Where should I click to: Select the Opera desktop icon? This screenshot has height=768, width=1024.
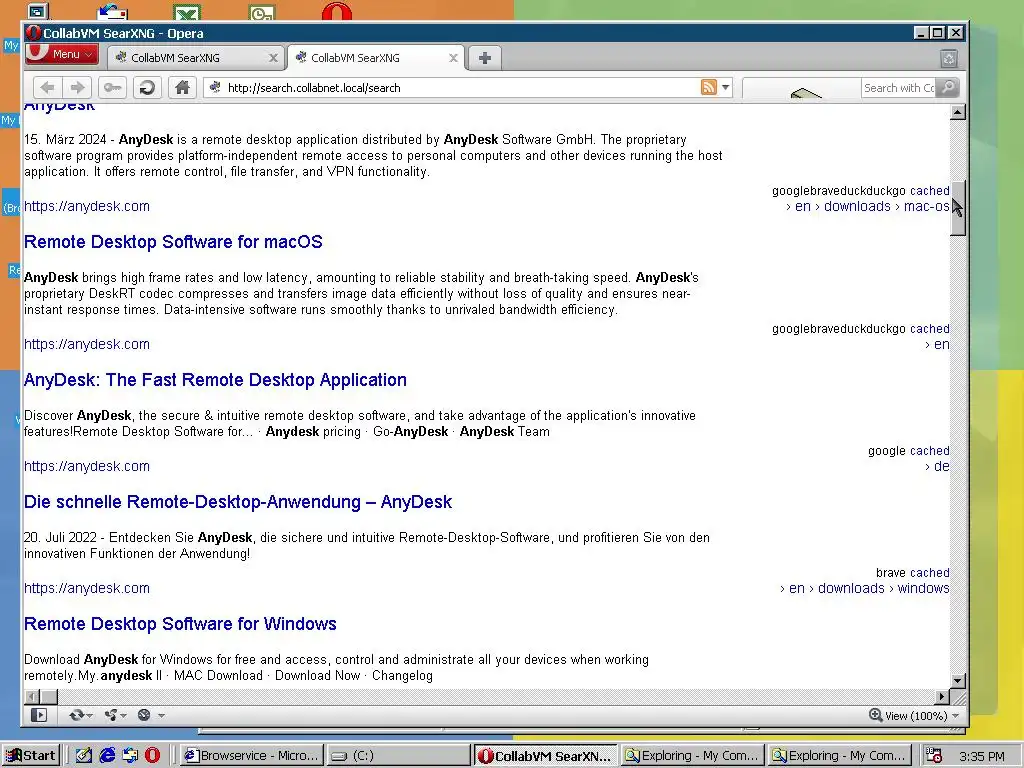pos(336,10)
